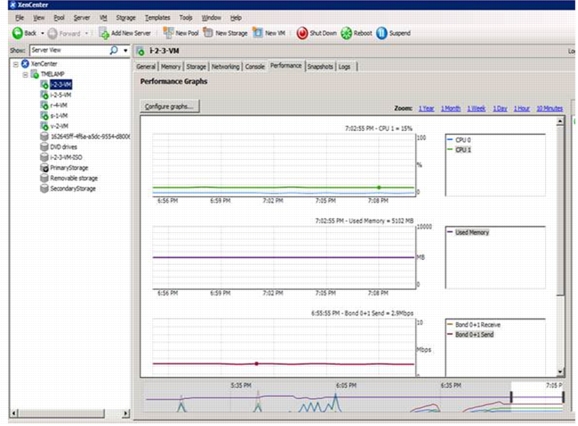This screenshot has height=426, width=578.
Task: Open the File menu
Action: tap(20, 18)
